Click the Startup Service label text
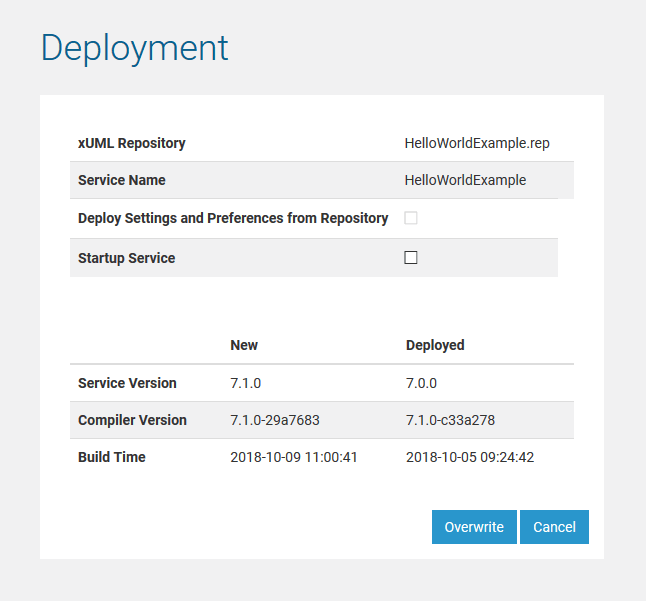 coord(126,258)
